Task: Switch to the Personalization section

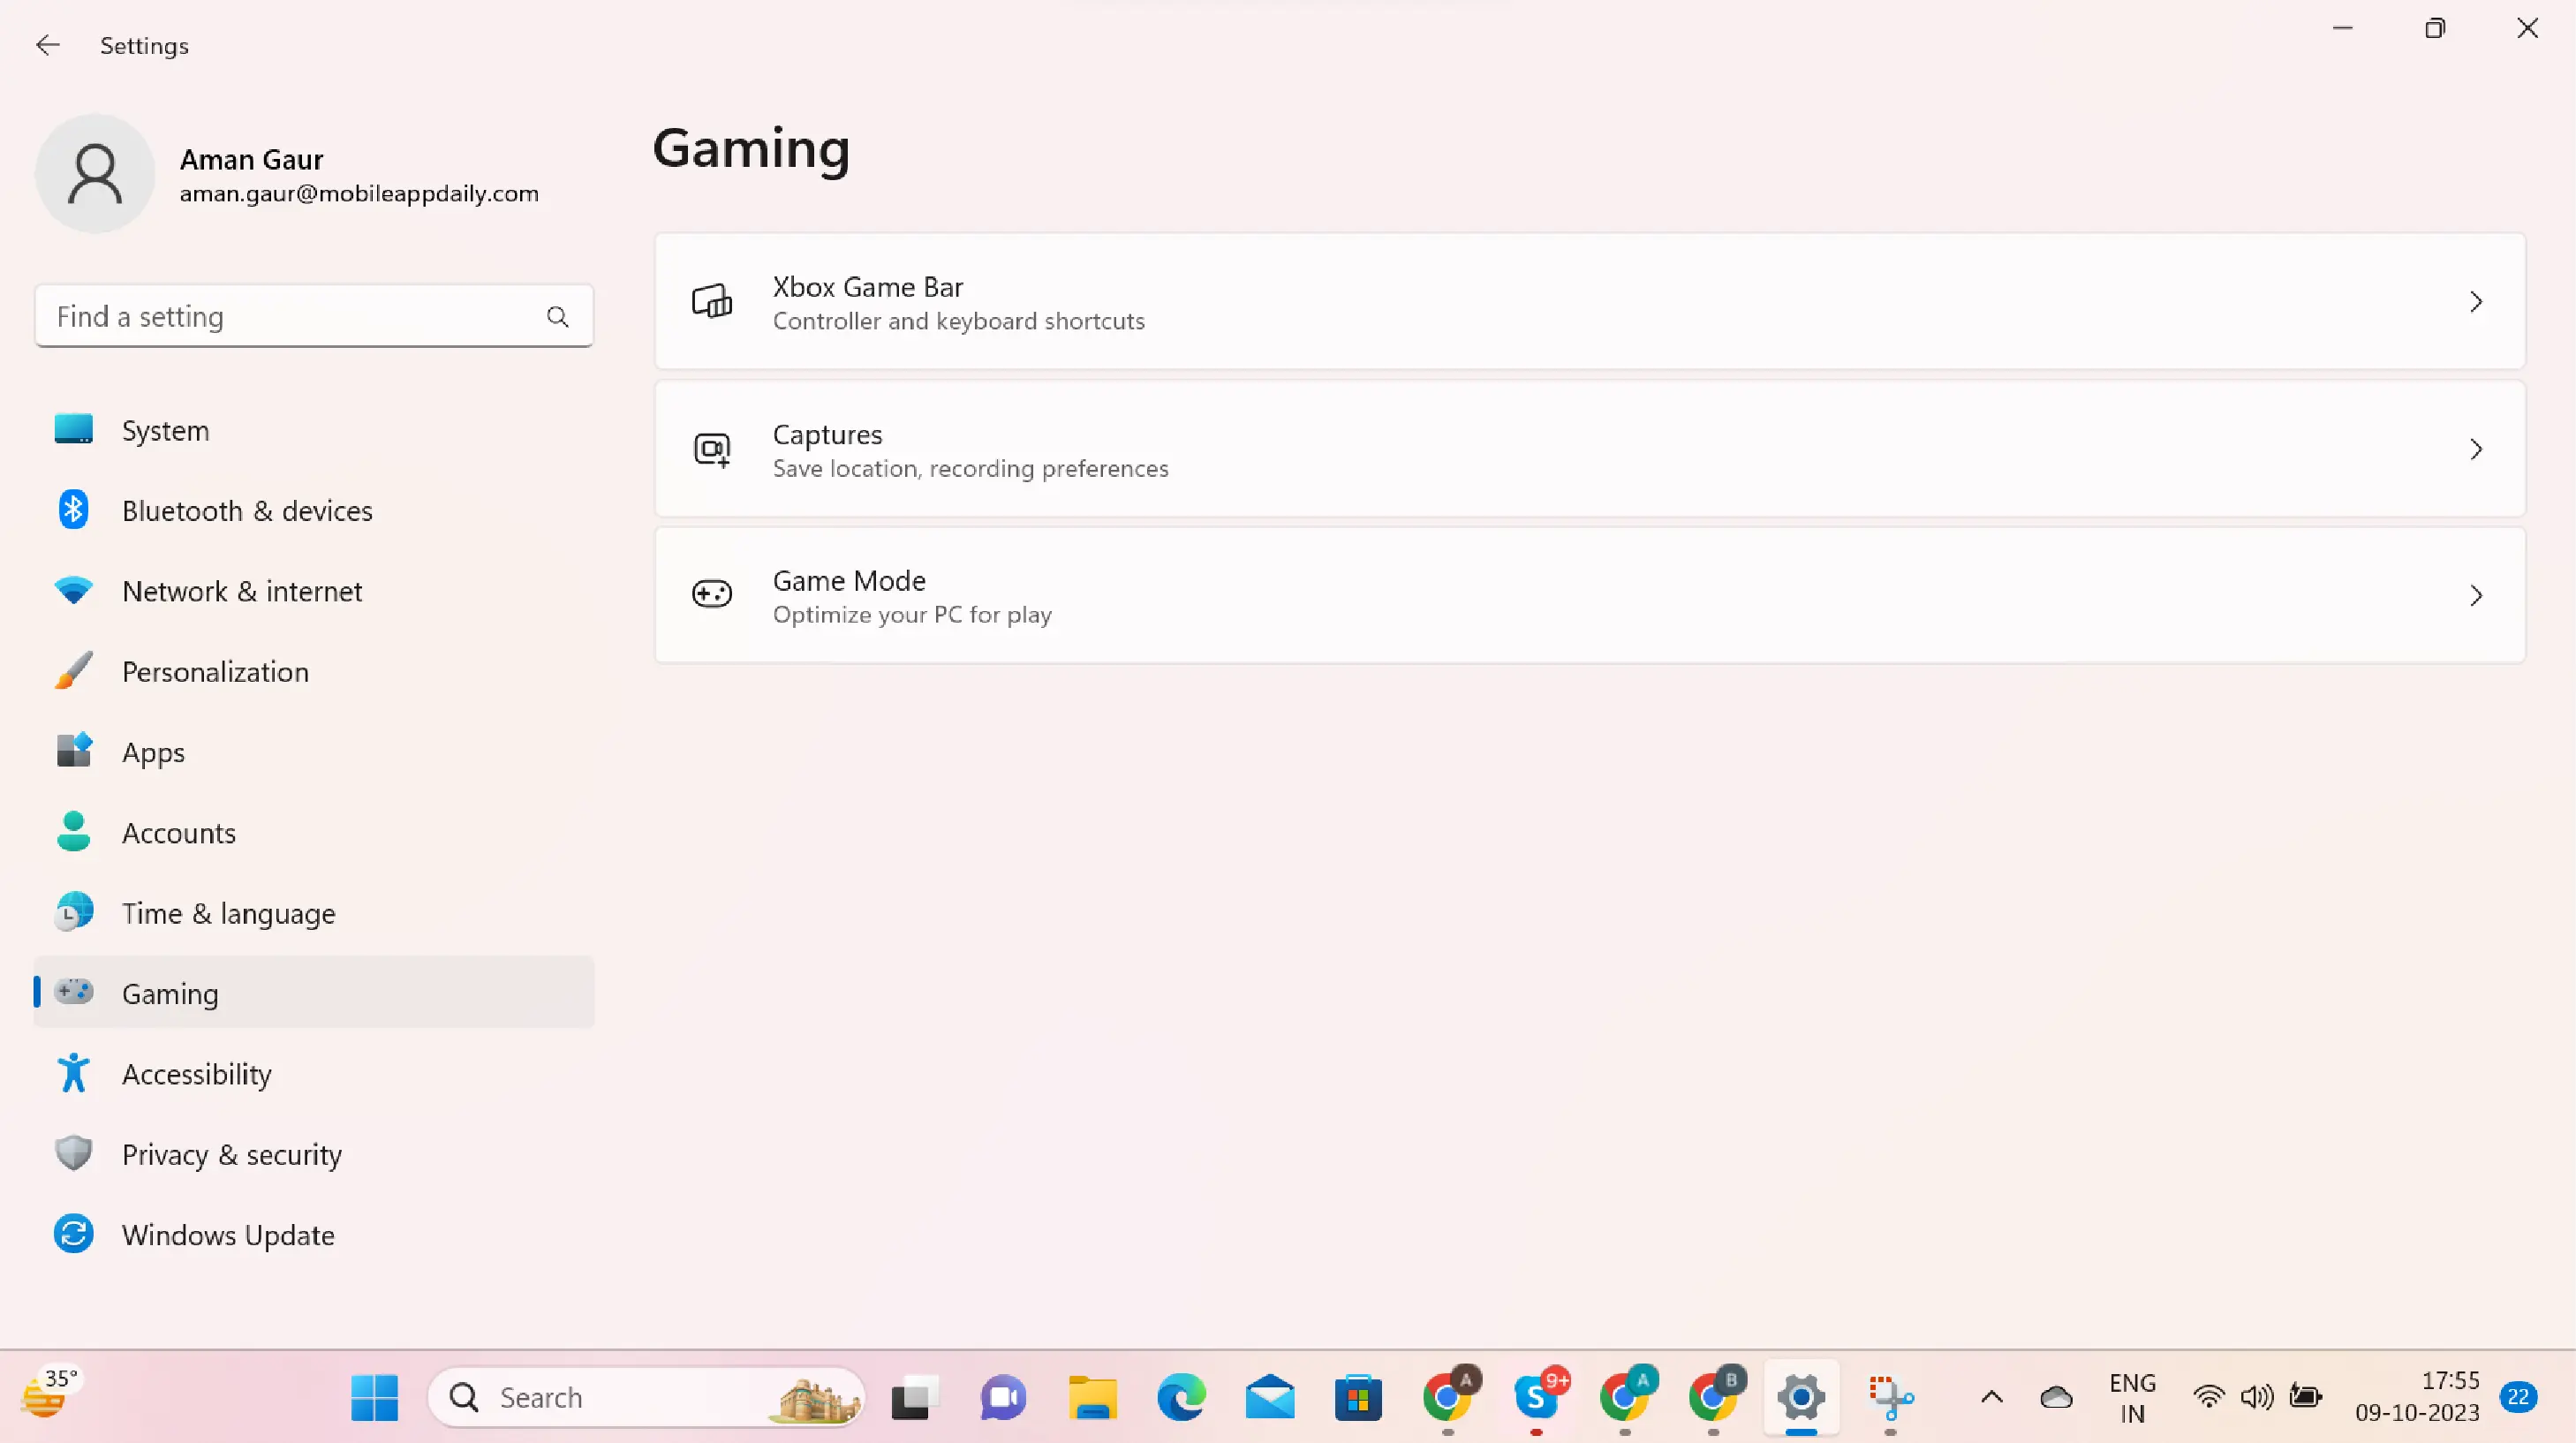Action: pos(314,672)
